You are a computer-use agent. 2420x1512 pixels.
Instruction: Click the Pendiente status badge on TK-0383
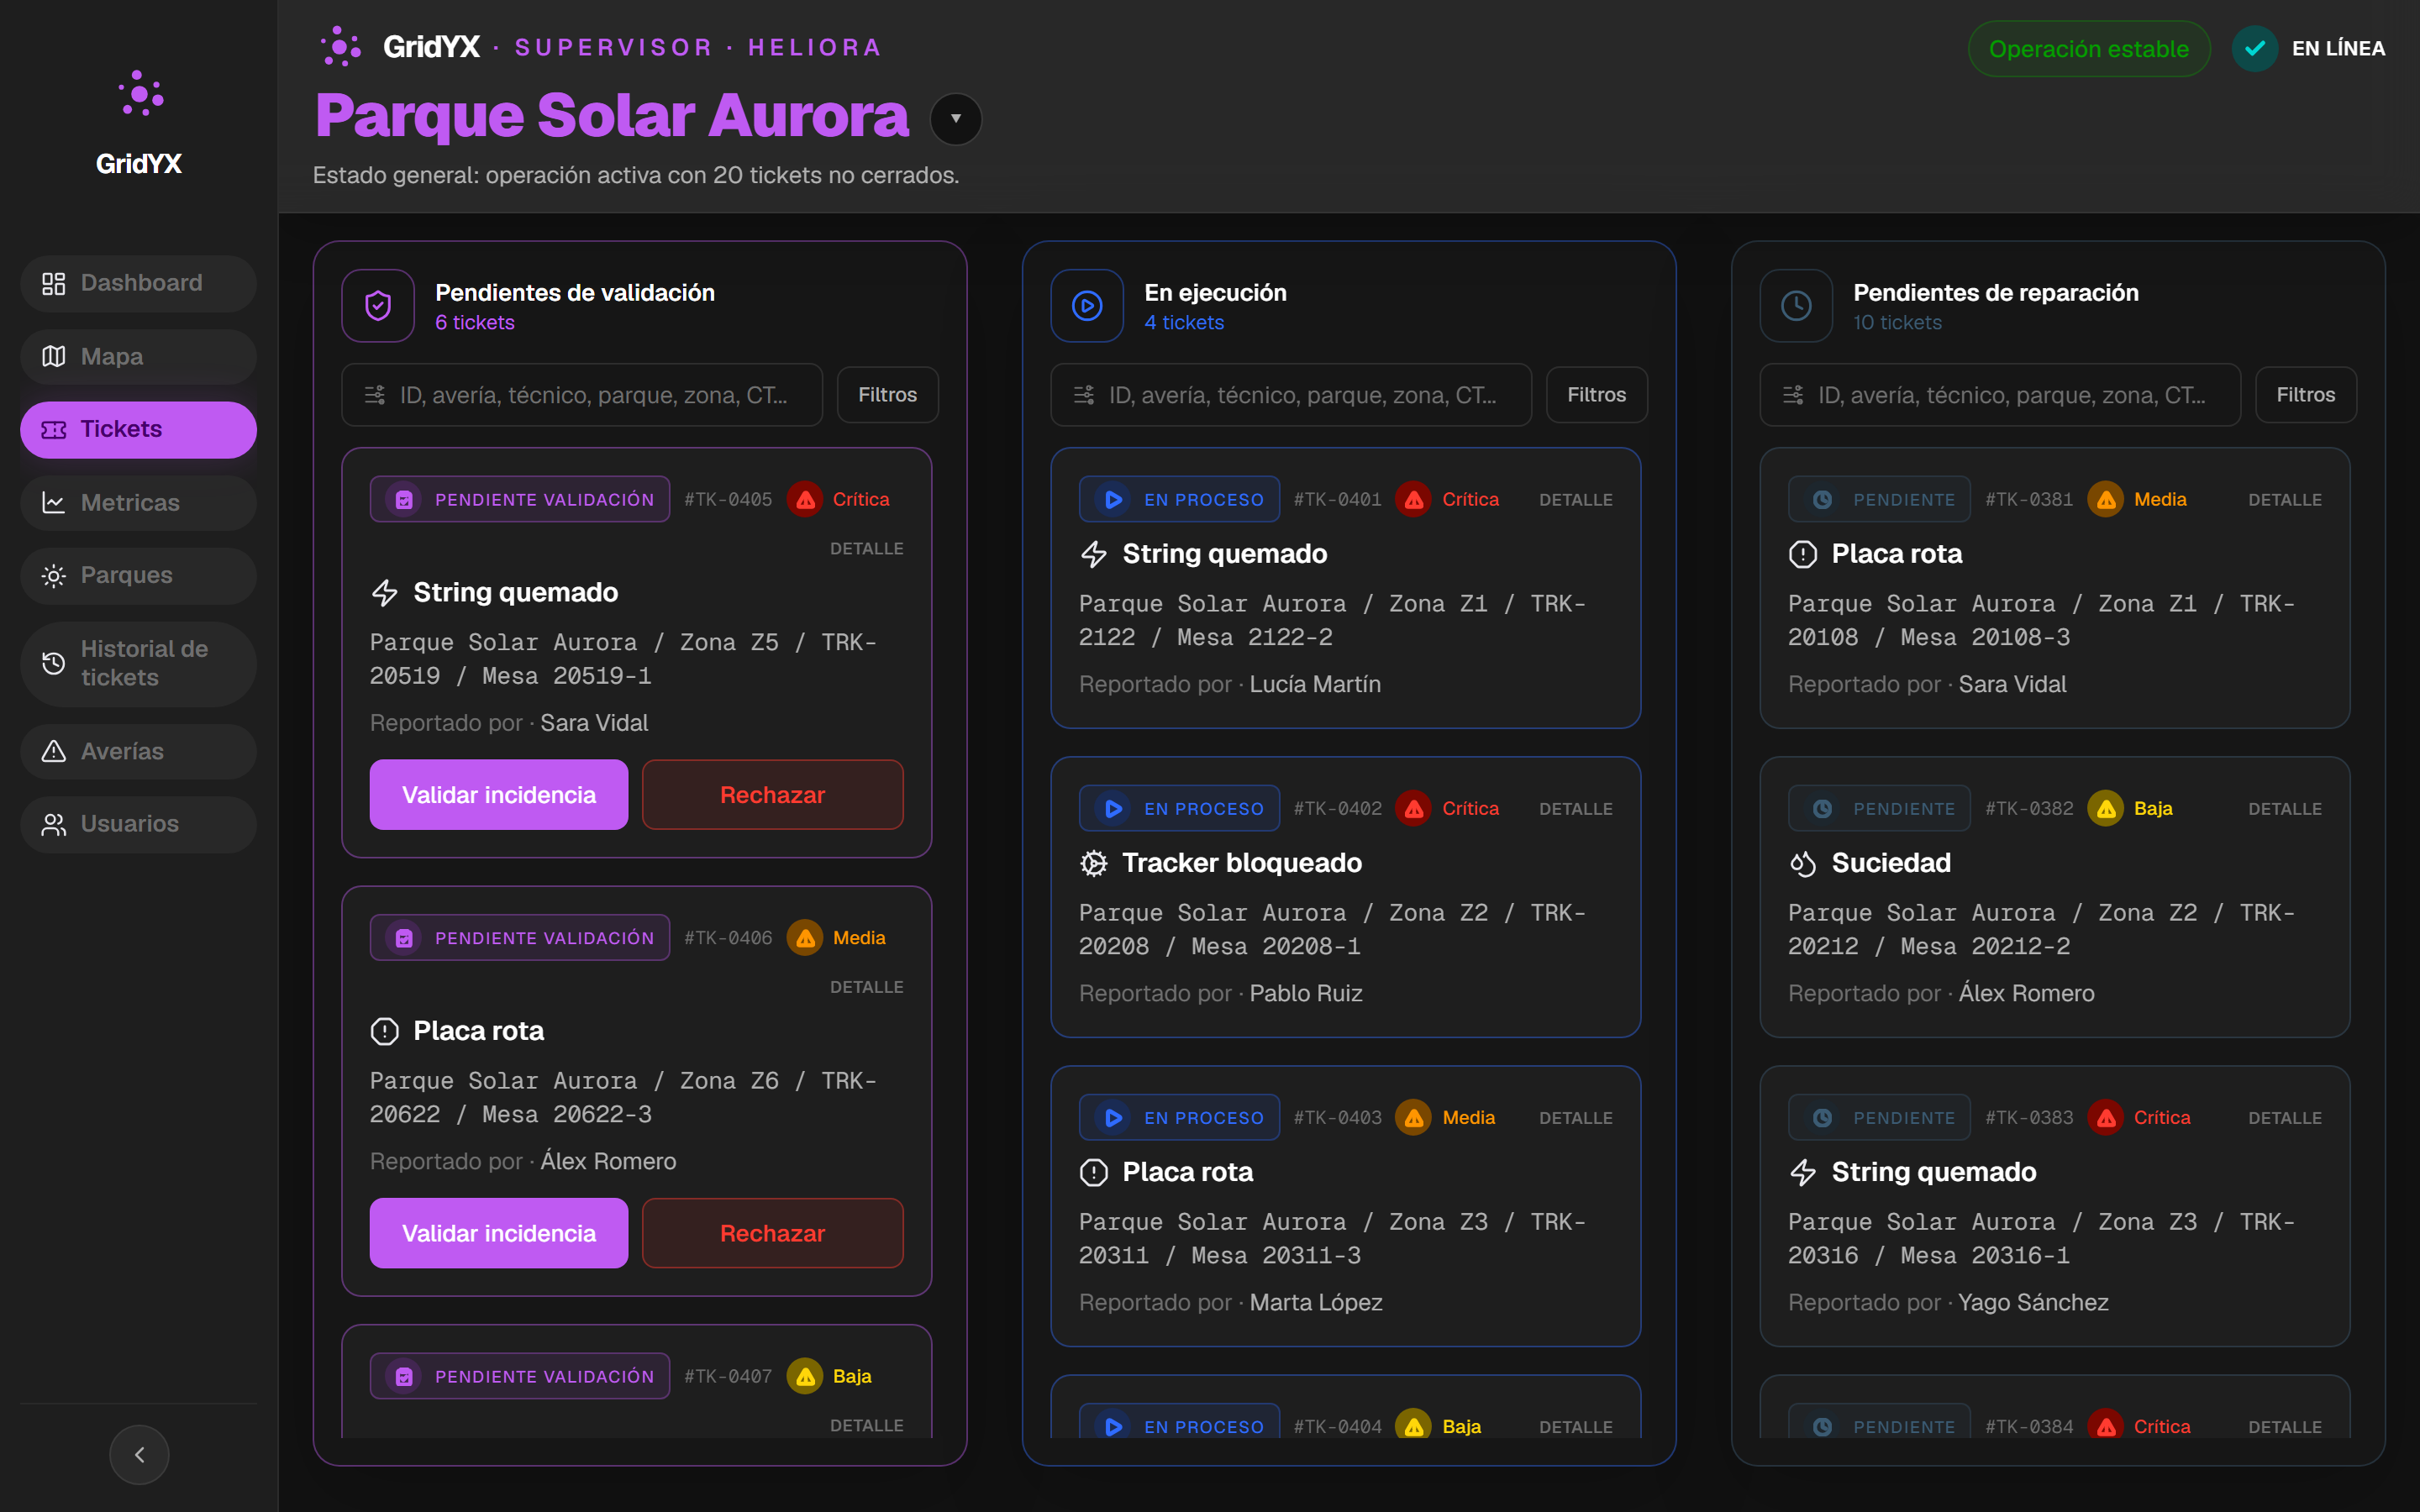pos(1879,1117)
